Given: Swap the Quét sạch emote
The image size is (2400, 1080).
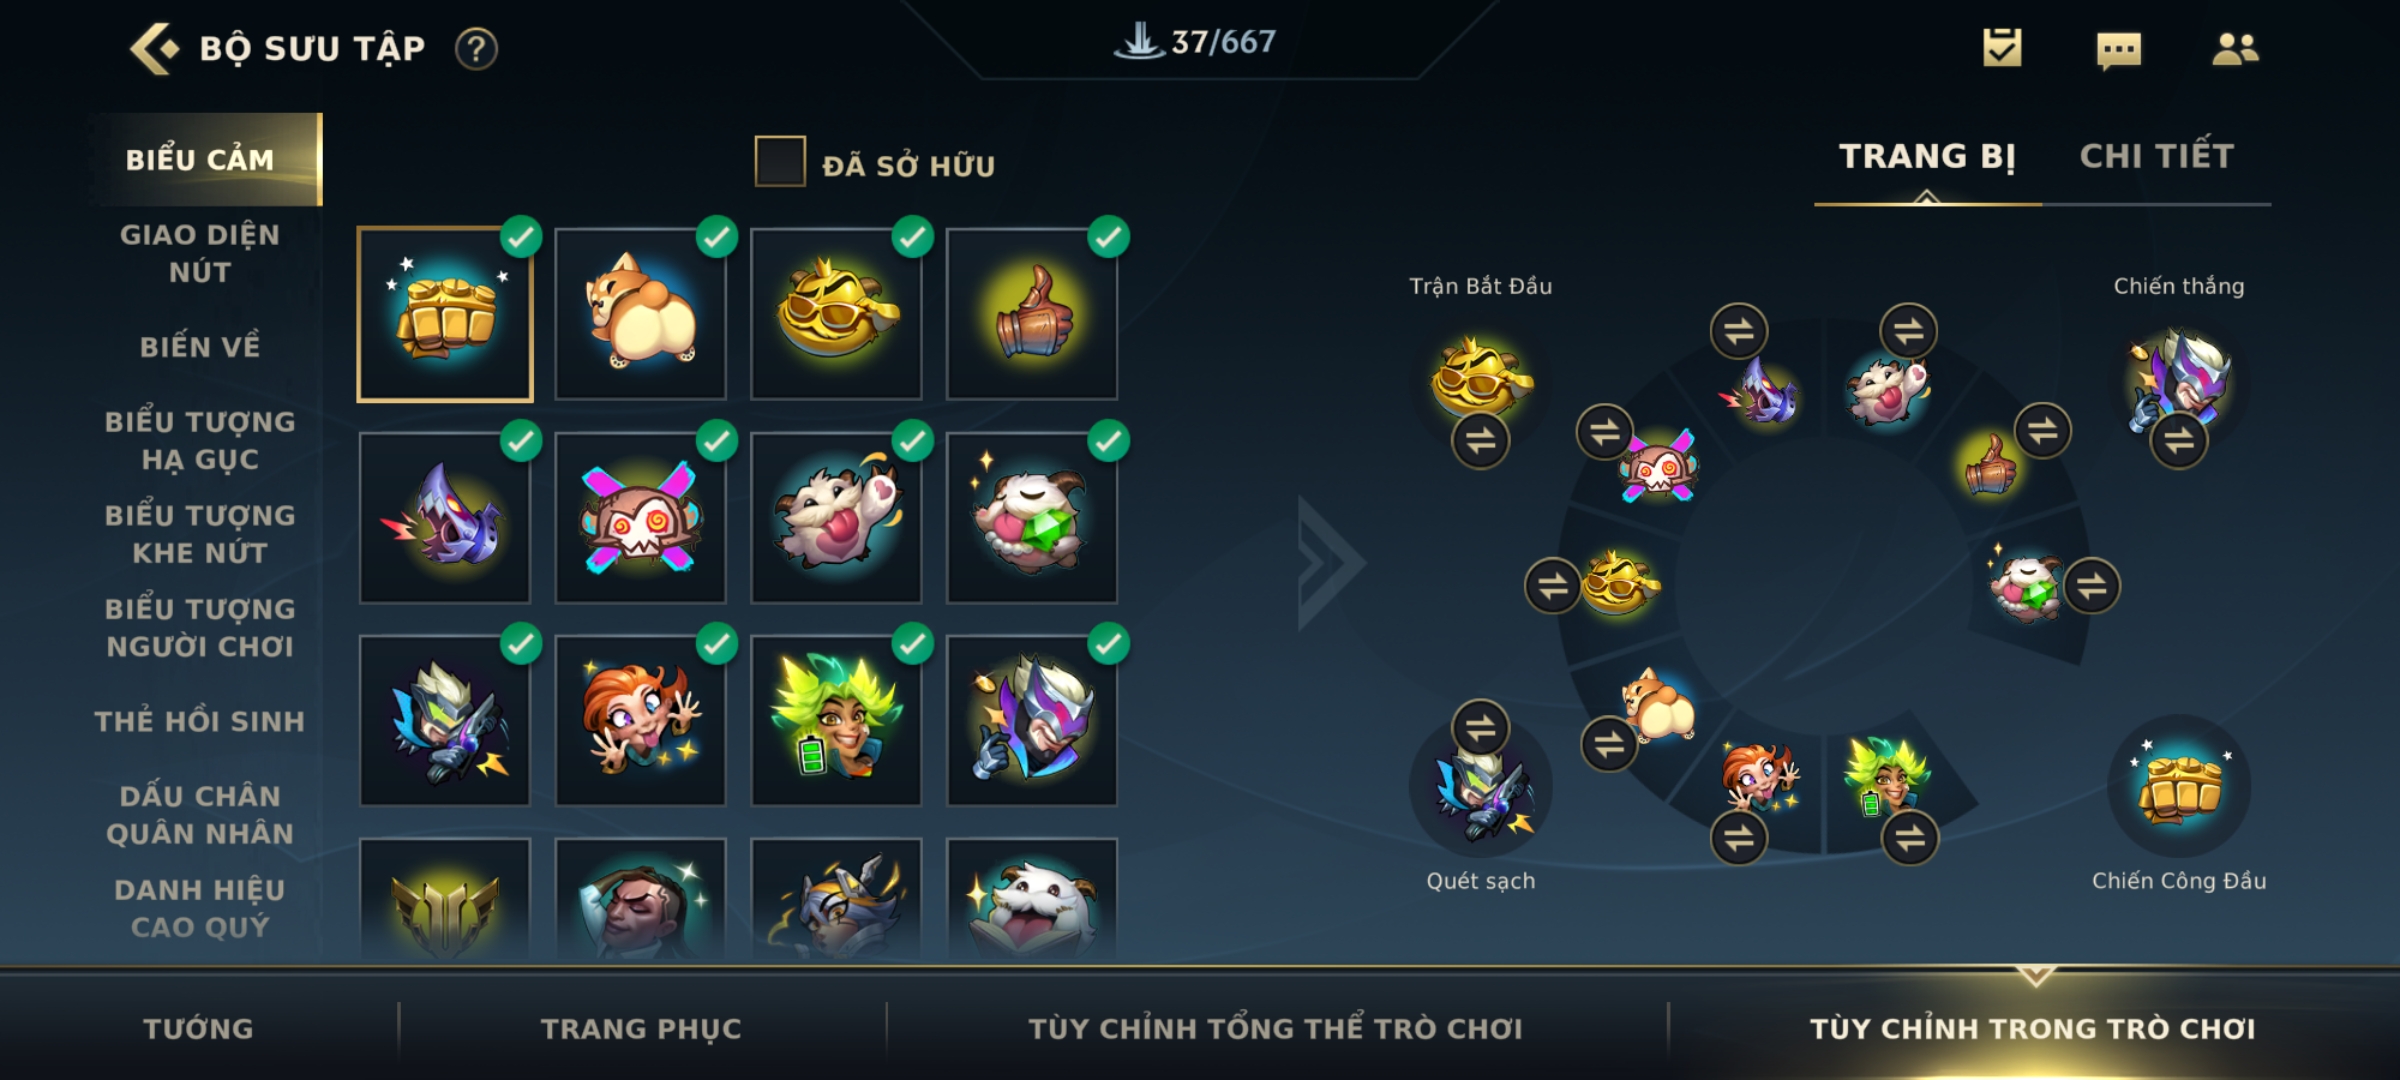Looking at the screenshot, I should click(1480, 729).
